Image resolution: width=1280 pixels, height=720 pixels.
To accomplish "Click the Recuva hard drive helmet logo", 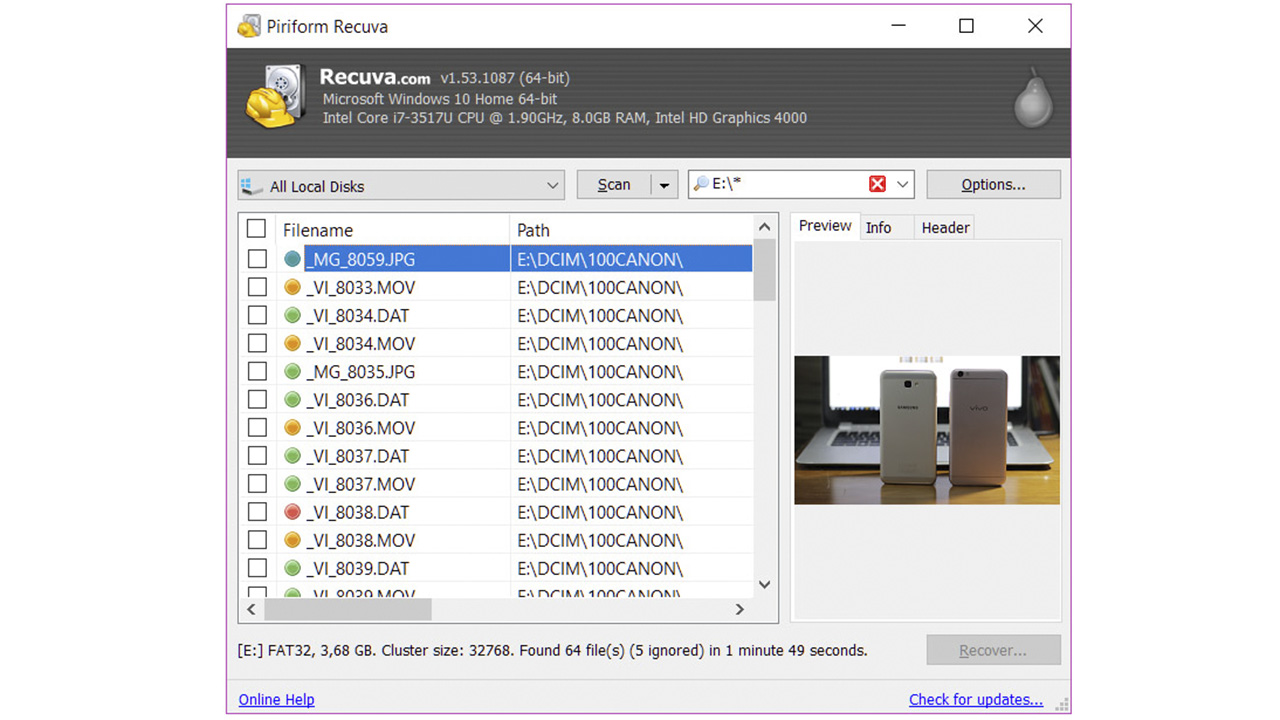I will [274, 98].
